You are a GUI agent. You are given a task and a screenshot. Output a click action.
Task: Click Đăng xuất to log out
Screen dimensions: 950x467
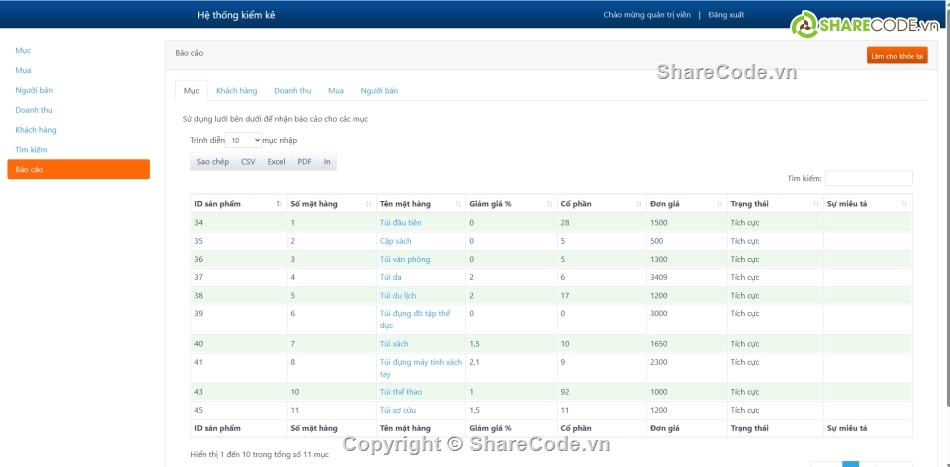(x=725, y=15)
